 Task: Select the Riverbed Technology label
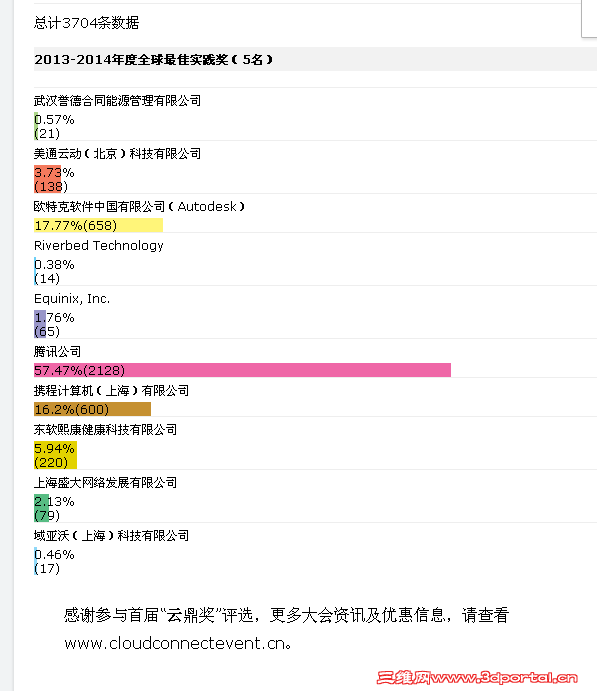[99, 245]
